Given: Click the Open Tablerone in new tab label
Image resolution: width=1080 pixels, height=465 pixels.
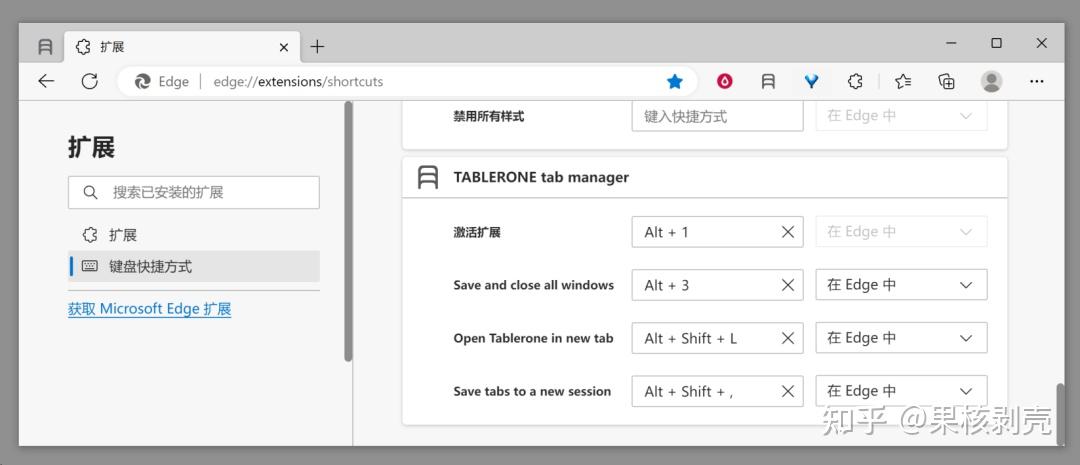Looking at the screenshot, I should [533, 338].
